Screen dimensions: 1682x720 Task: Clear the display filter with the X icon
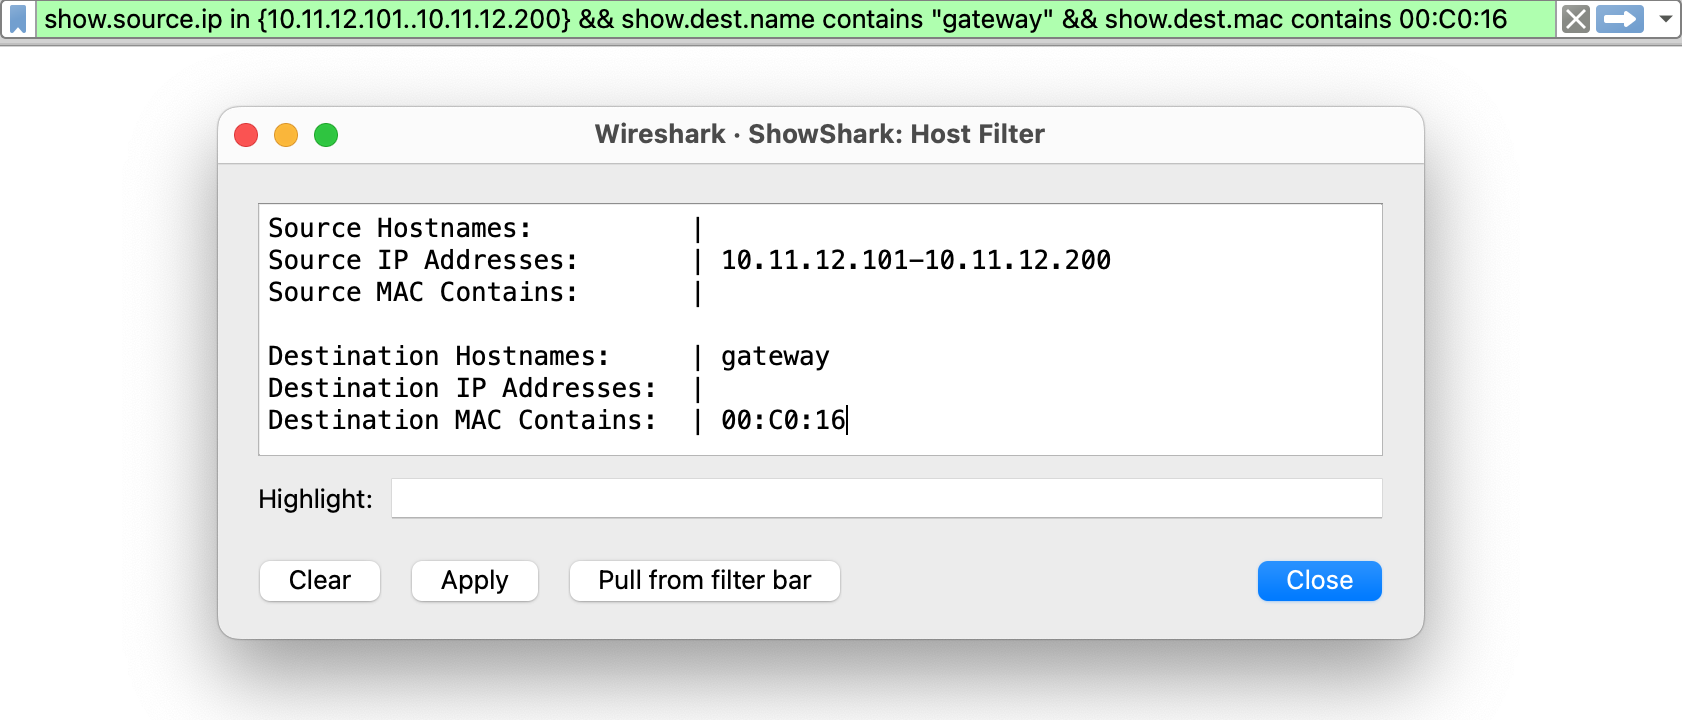click(1576, 19)
